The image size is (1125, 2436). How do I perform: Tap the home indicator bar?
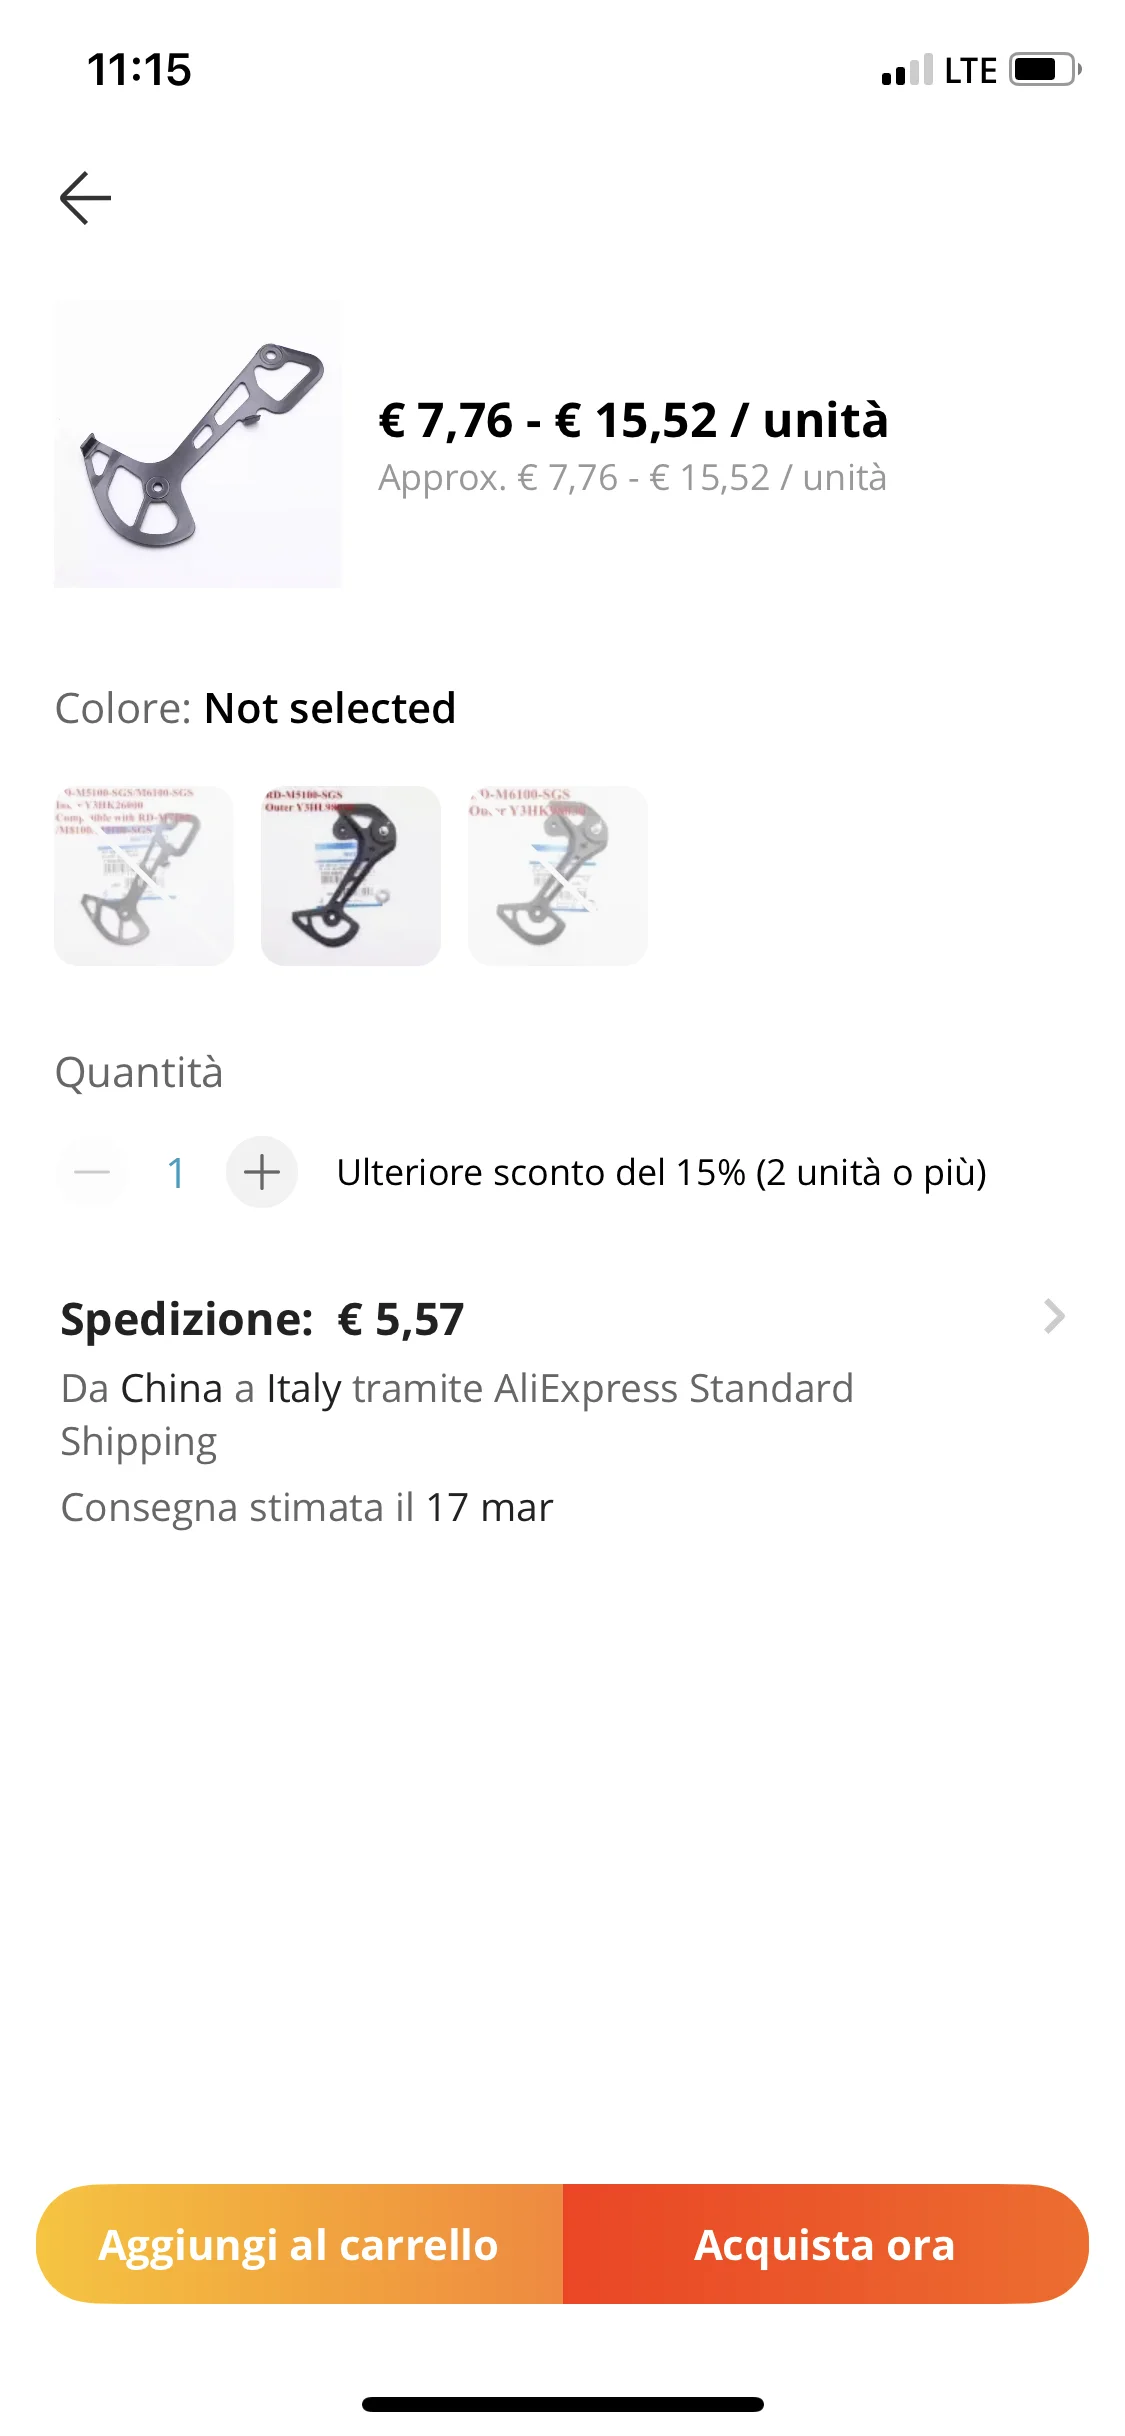[x=562, y=2404]
